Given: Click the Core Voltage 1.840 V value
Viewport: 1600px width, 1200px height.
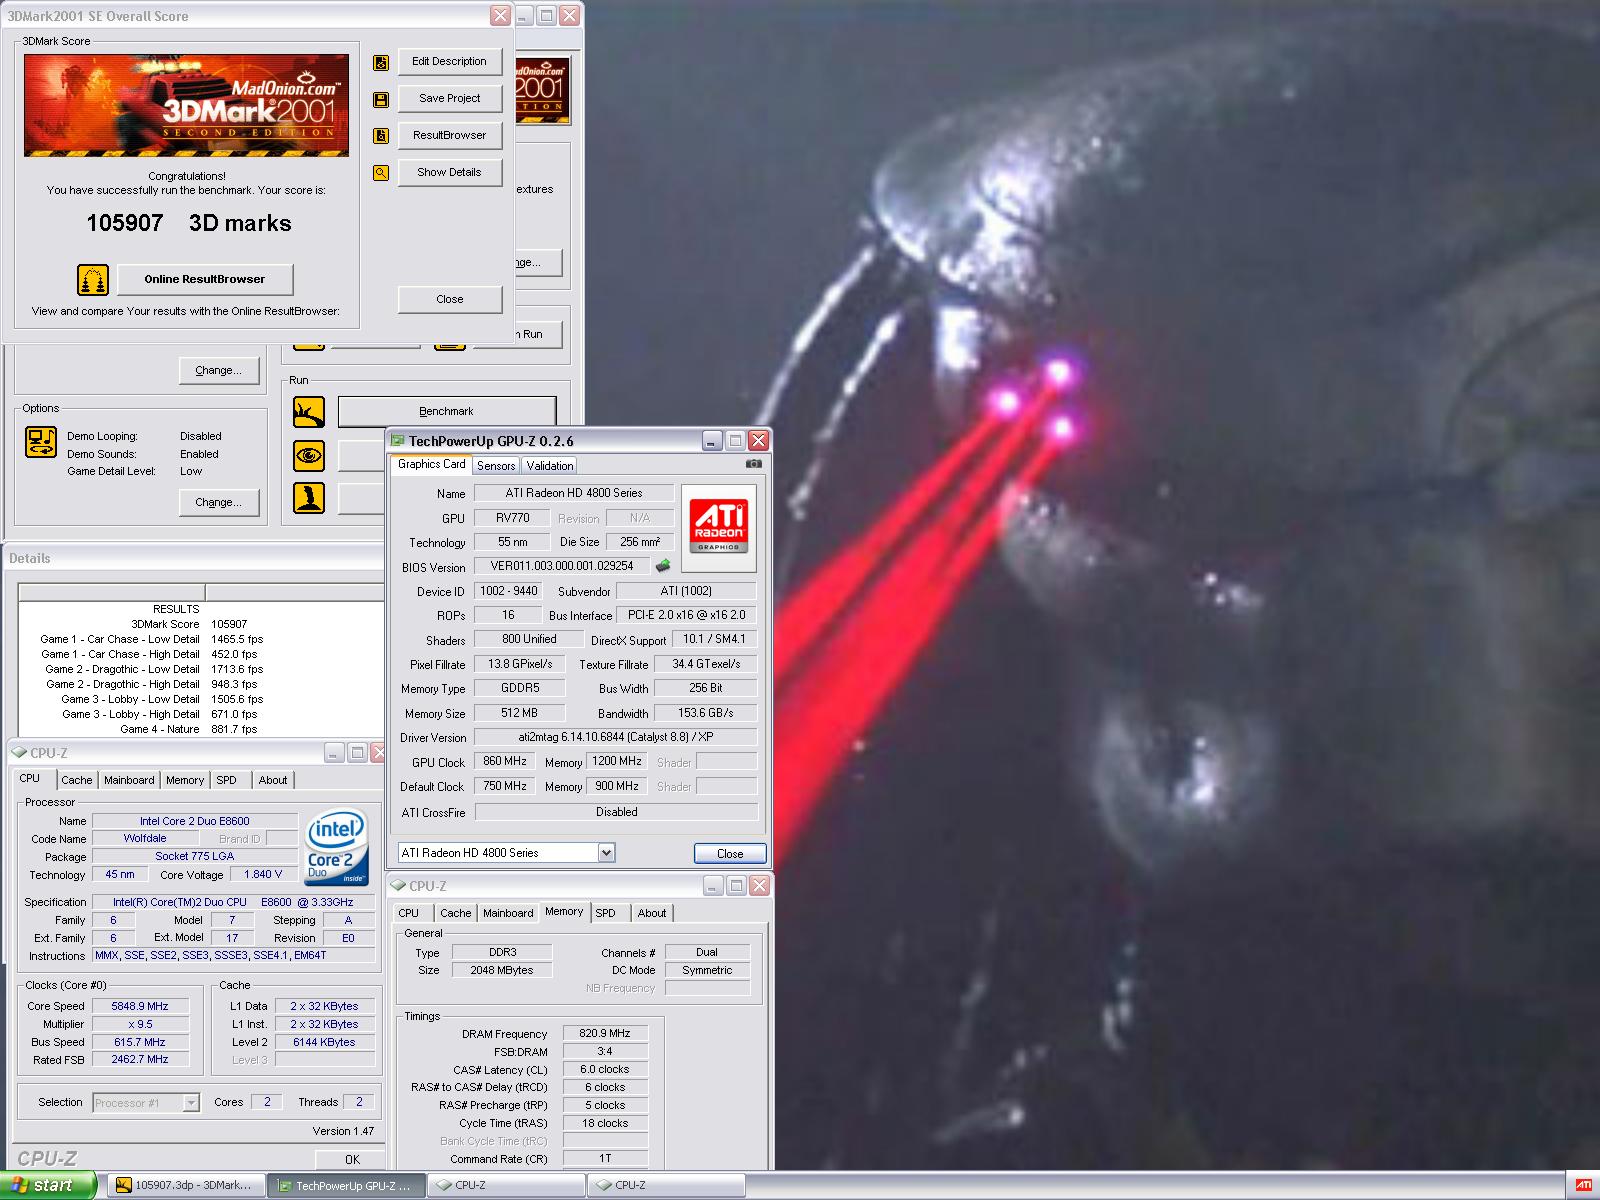Looking at the screenshot, I should [x=264, y=874].
